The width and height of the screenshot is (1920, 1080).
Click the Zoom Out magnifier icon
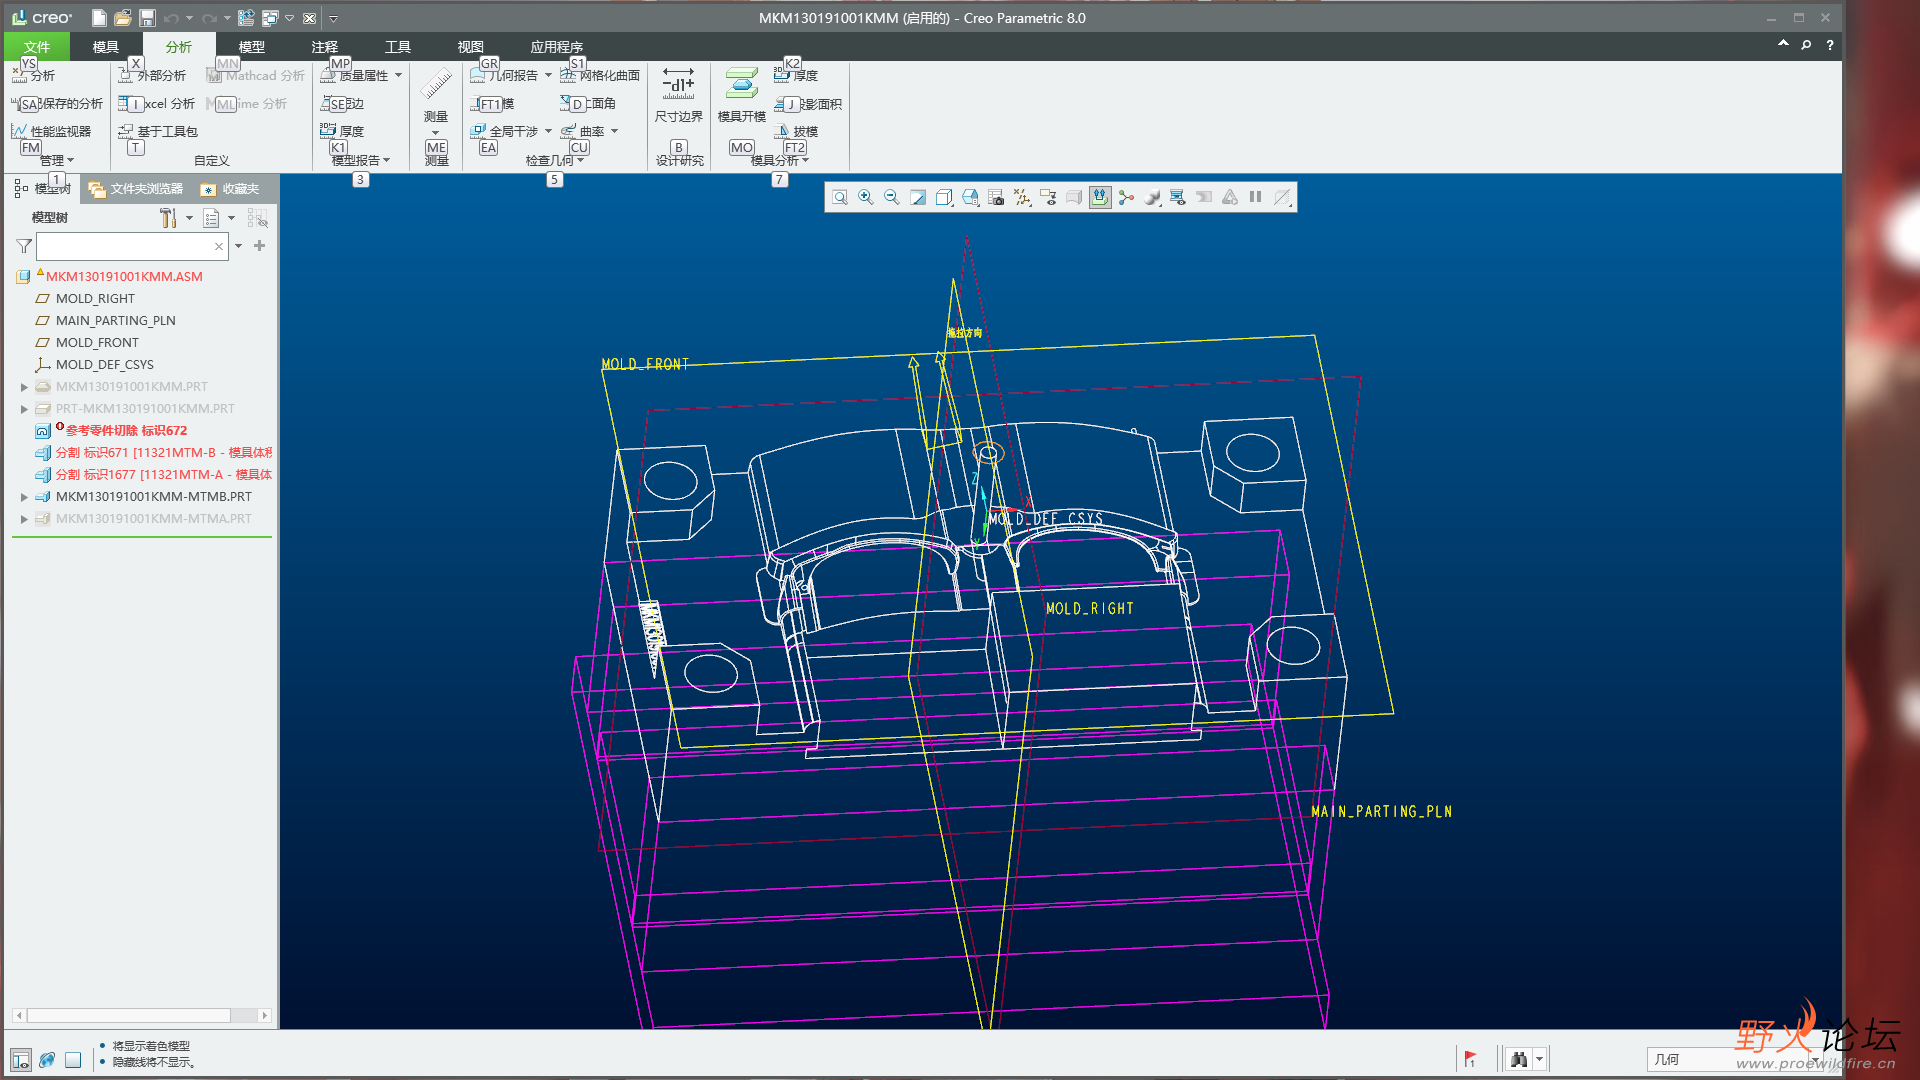[x=892, y=198]
